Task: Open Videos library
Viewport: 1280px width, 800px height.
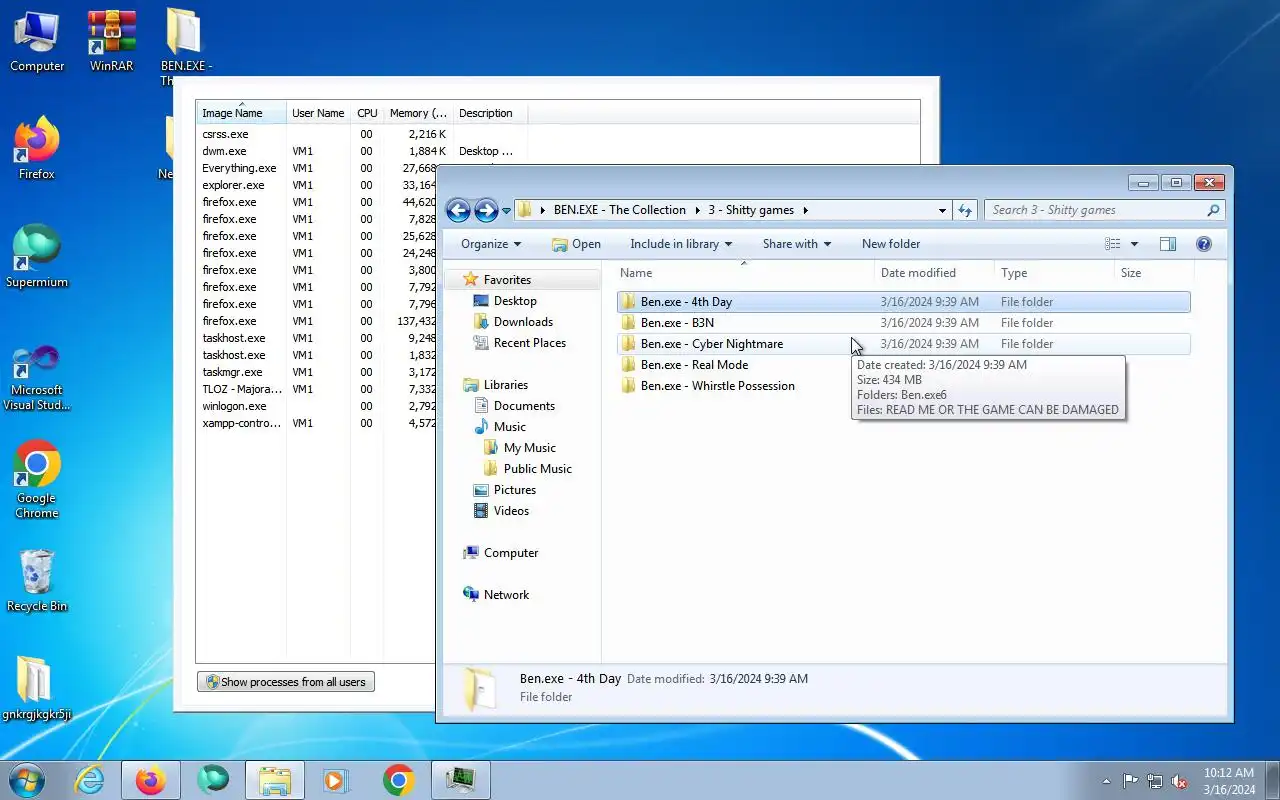Action: pos(511,511)
